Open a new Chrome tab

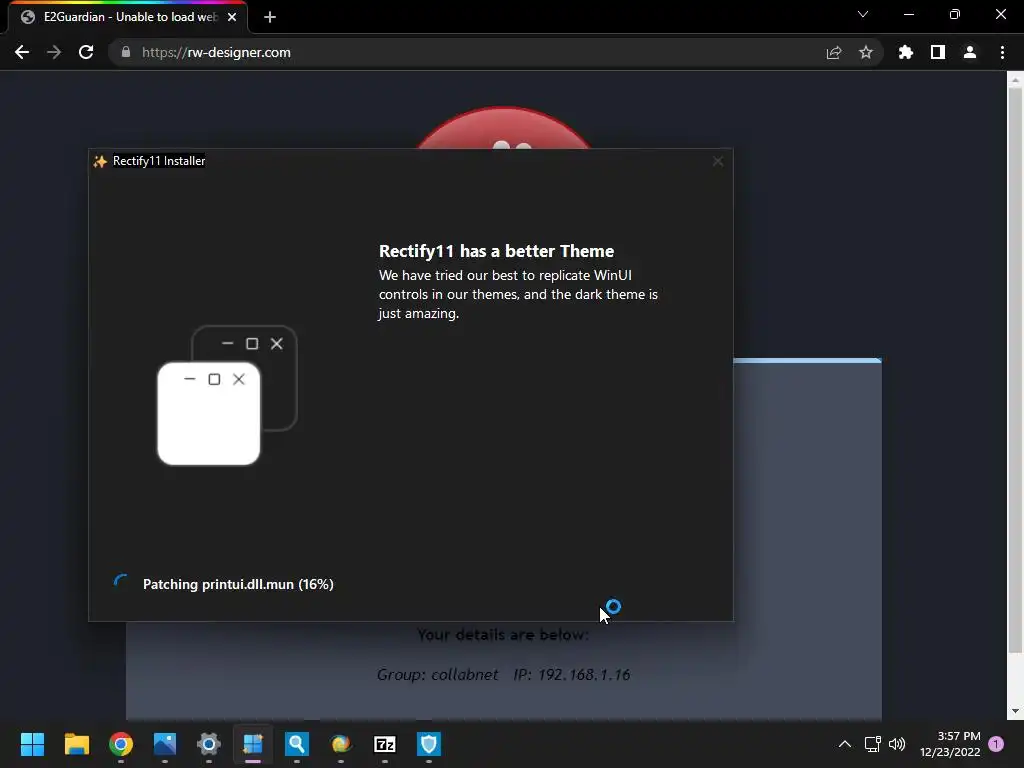coord(270,17)
